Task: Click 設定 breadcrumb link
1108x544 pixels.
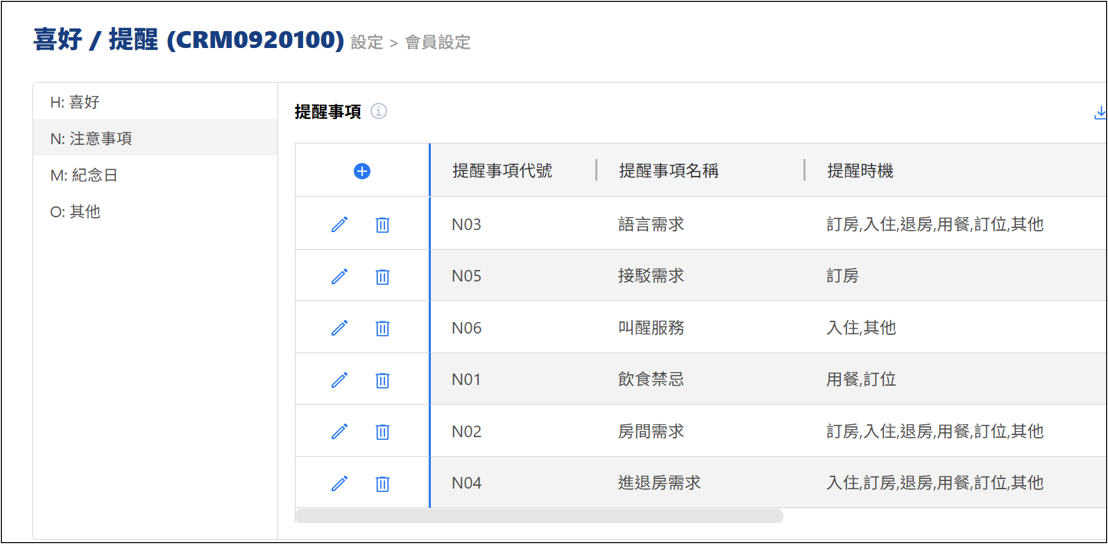Action: 367,42
